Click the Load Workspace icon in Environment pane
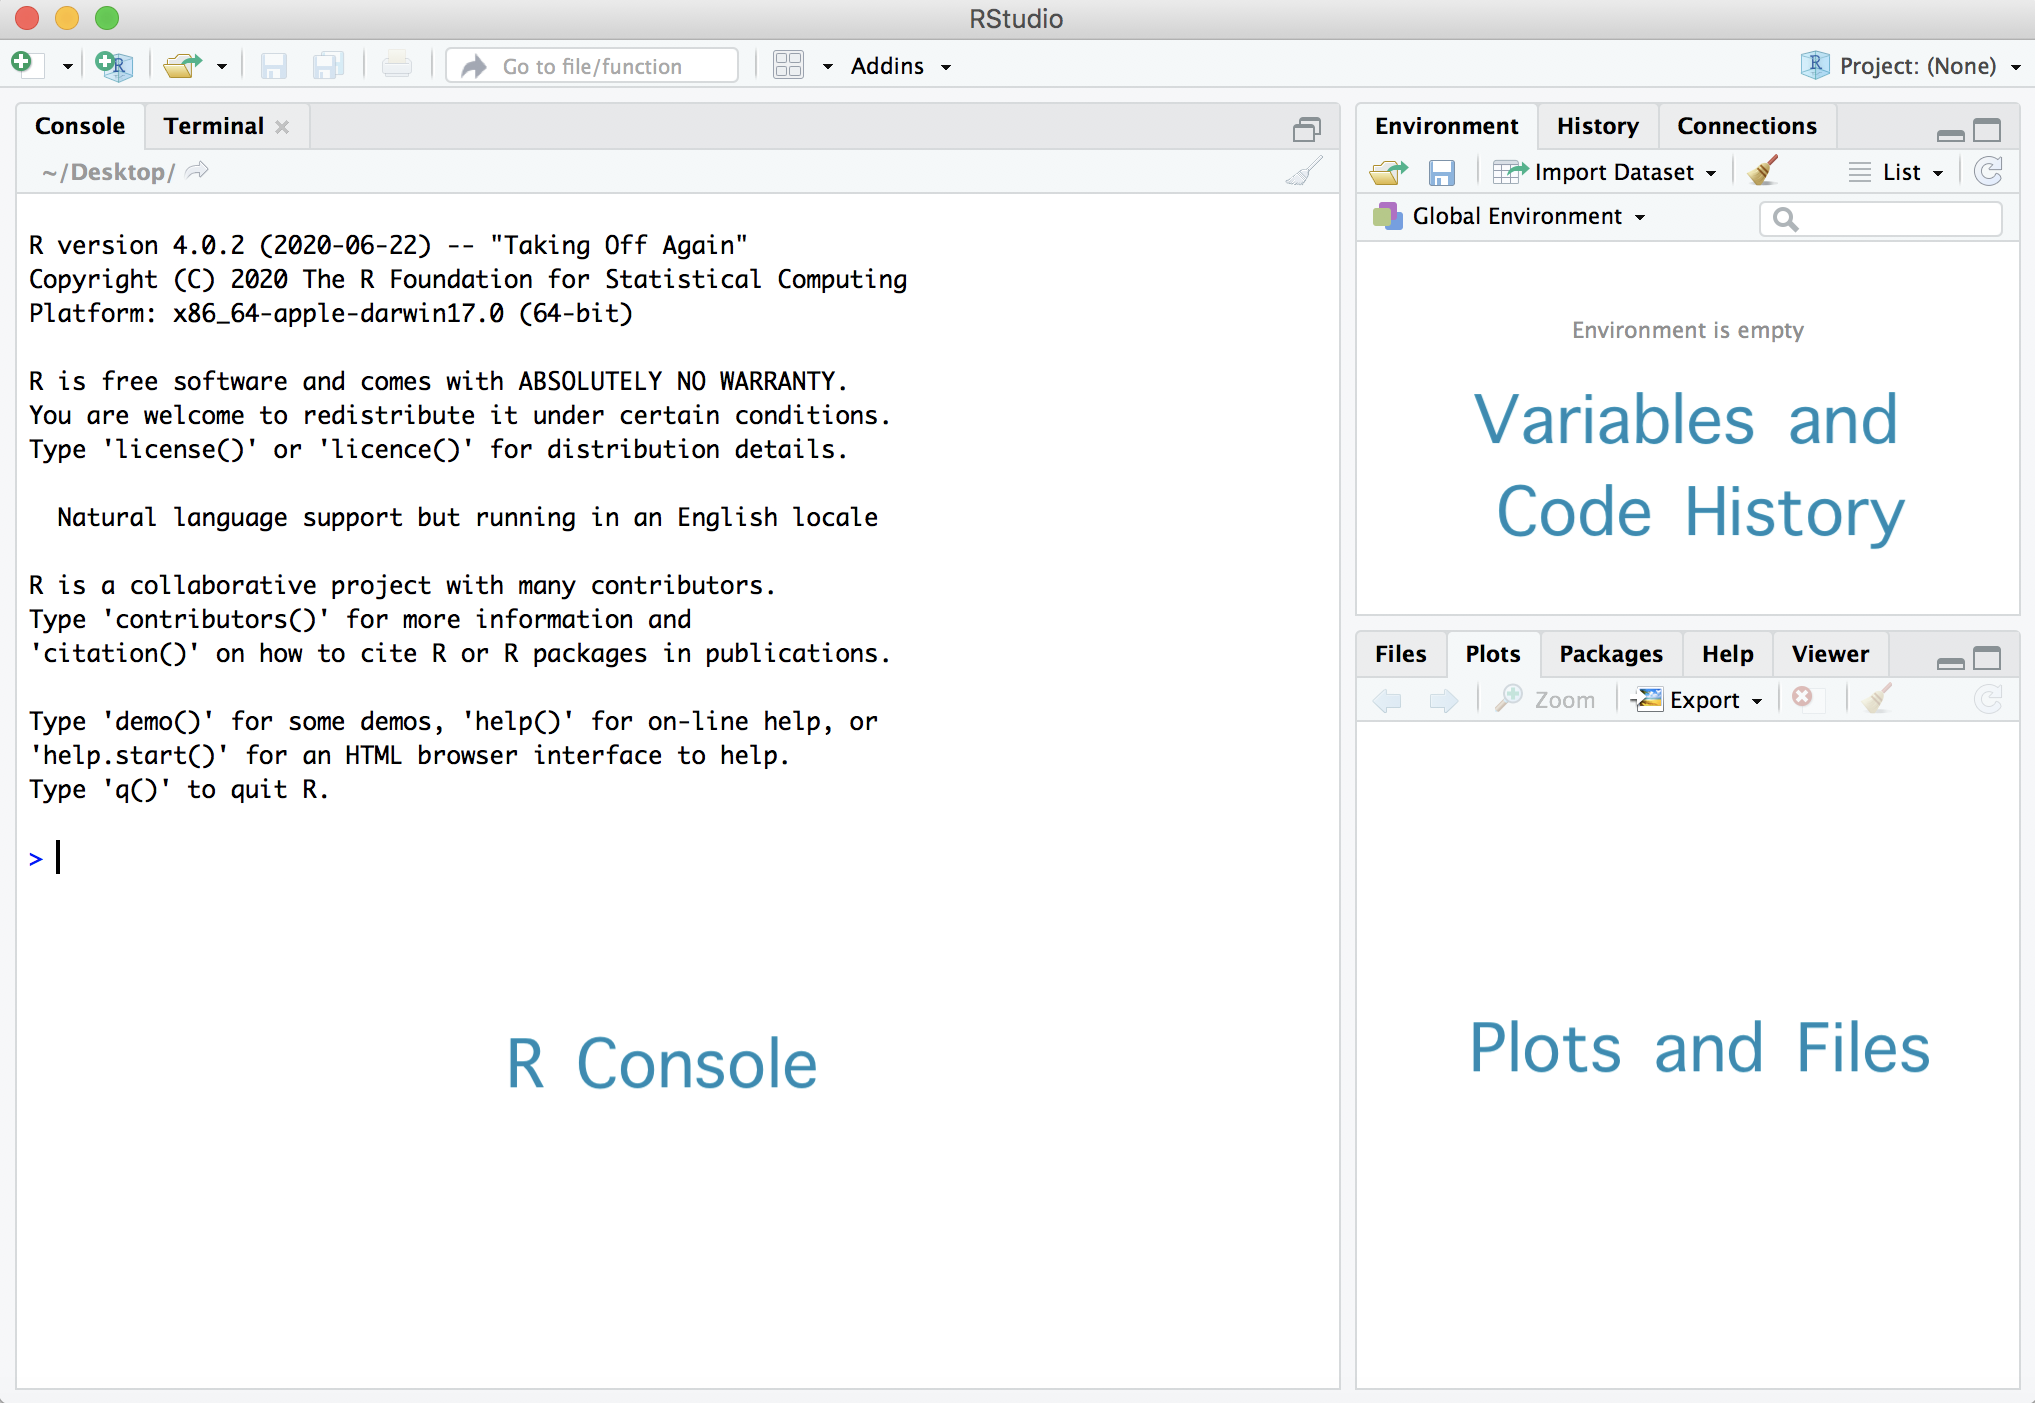The width and height of the screenshot is (2035, 1403). [x=1388, y=172]
